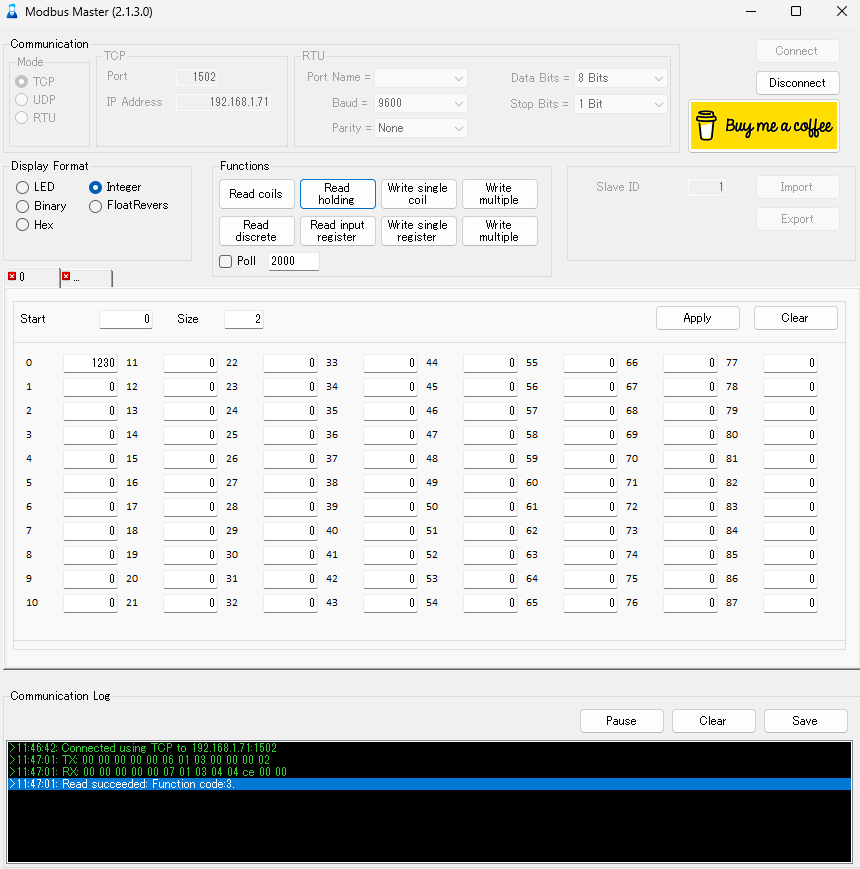Choose the LED display format

coord(23,187)
